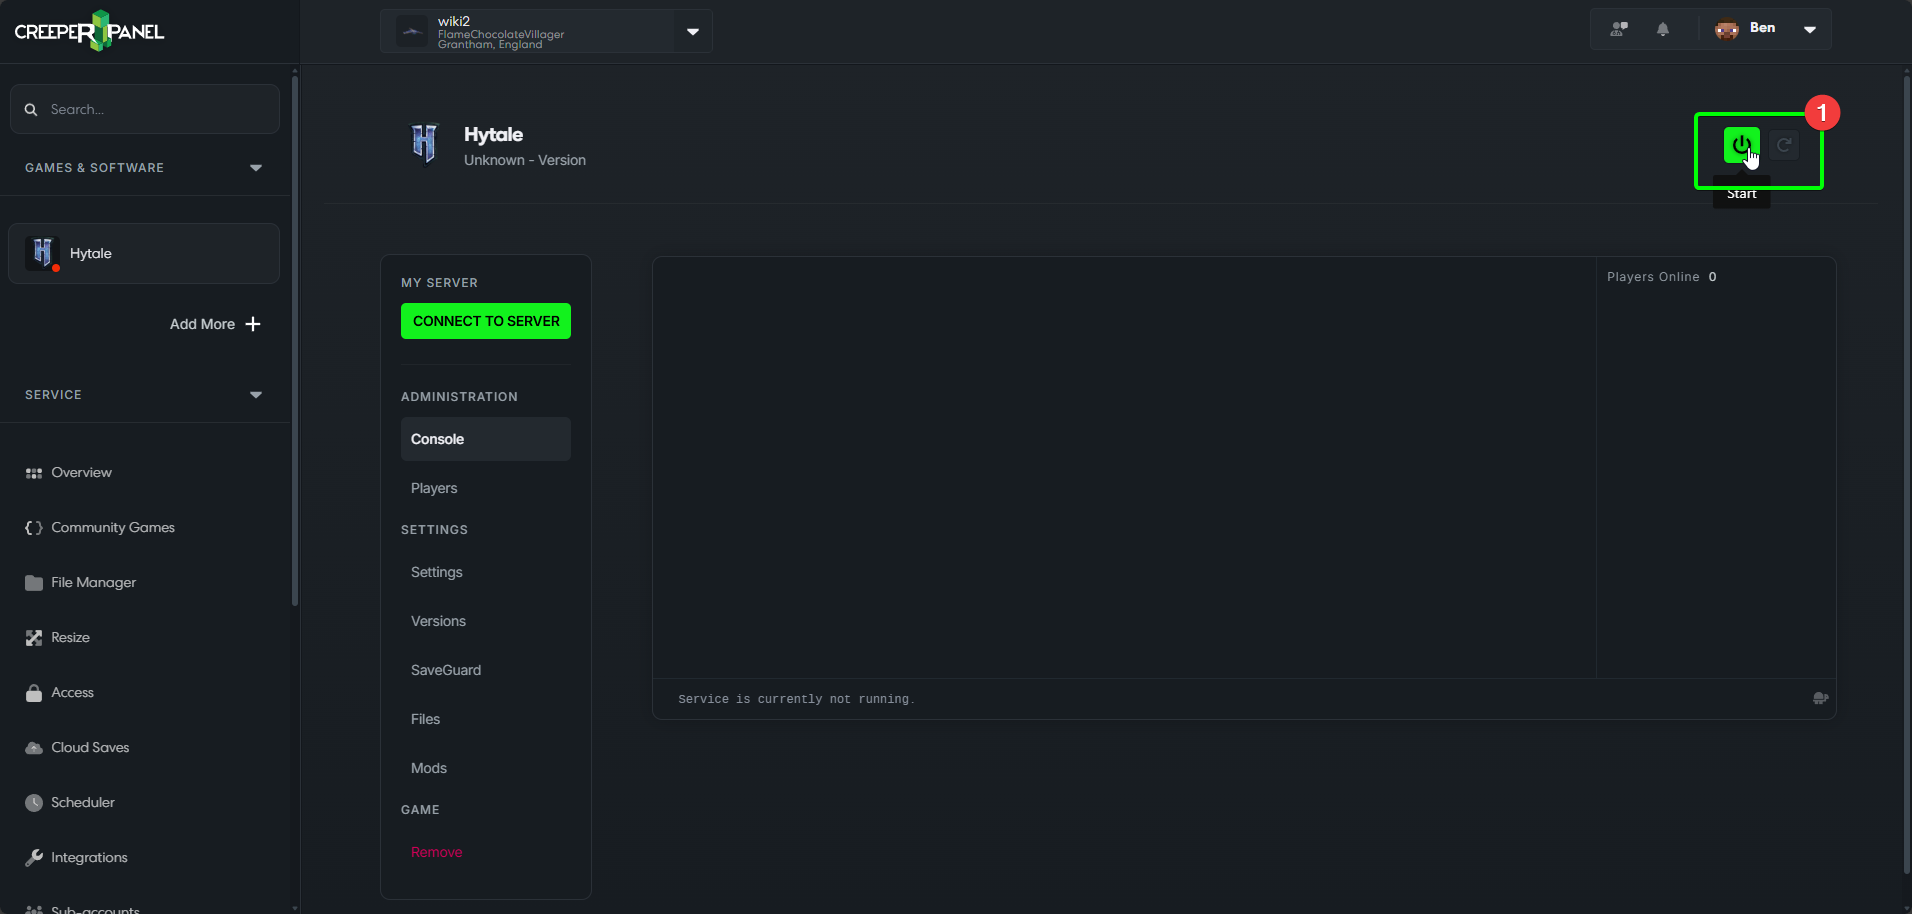
Task: Open Cloud Saves in sidebar
Action: click(90, 747)
